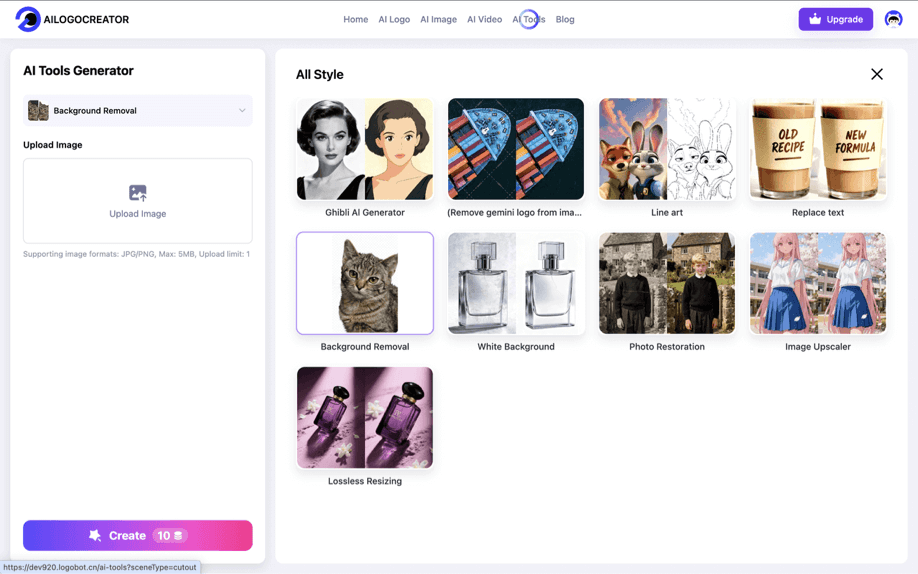
Task: Open the AI Tools menu item
Action: [529, 19]
